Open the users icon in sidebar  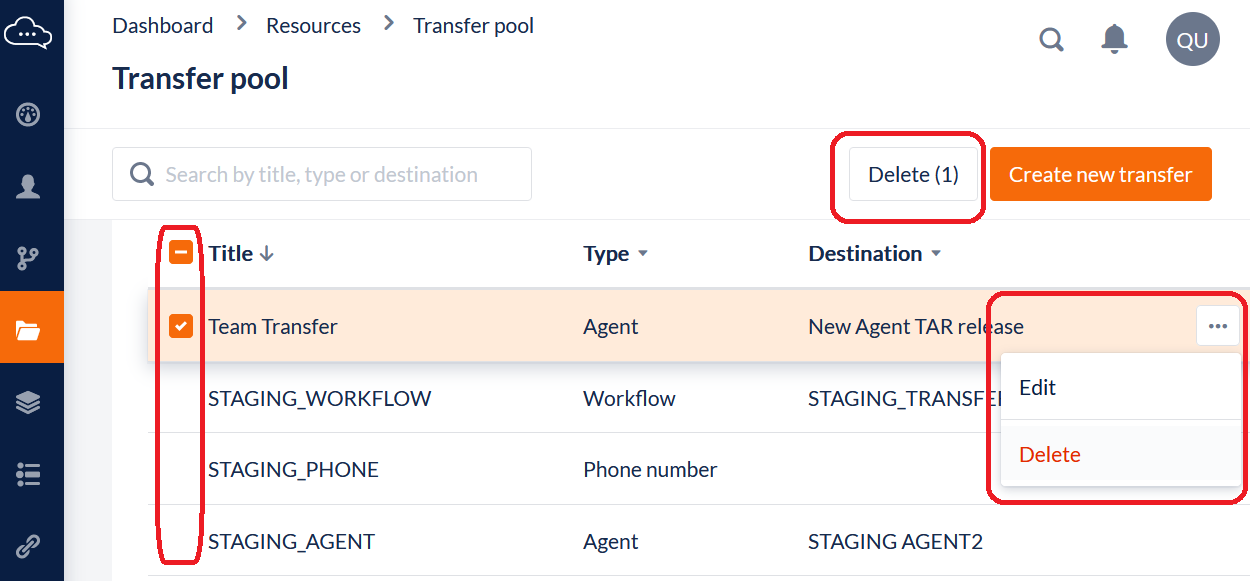point(28,187)
